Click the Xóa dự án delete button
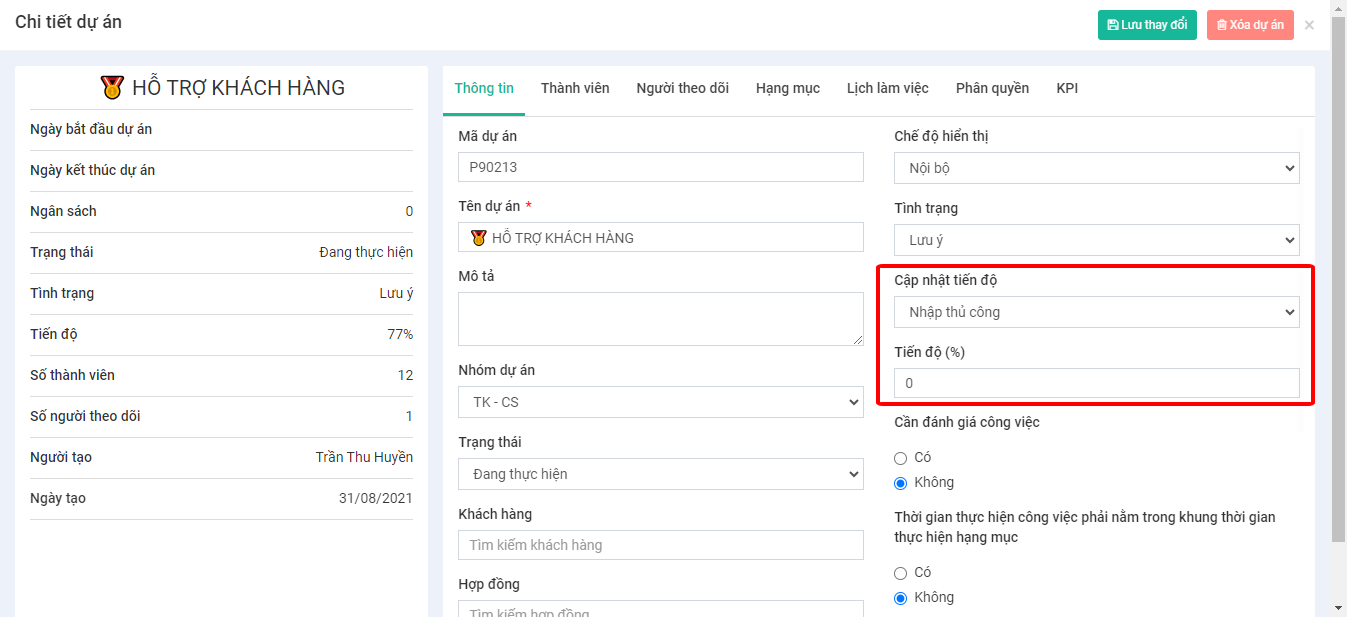The width and height of the screenshot is (1347, 617). 1249,25
